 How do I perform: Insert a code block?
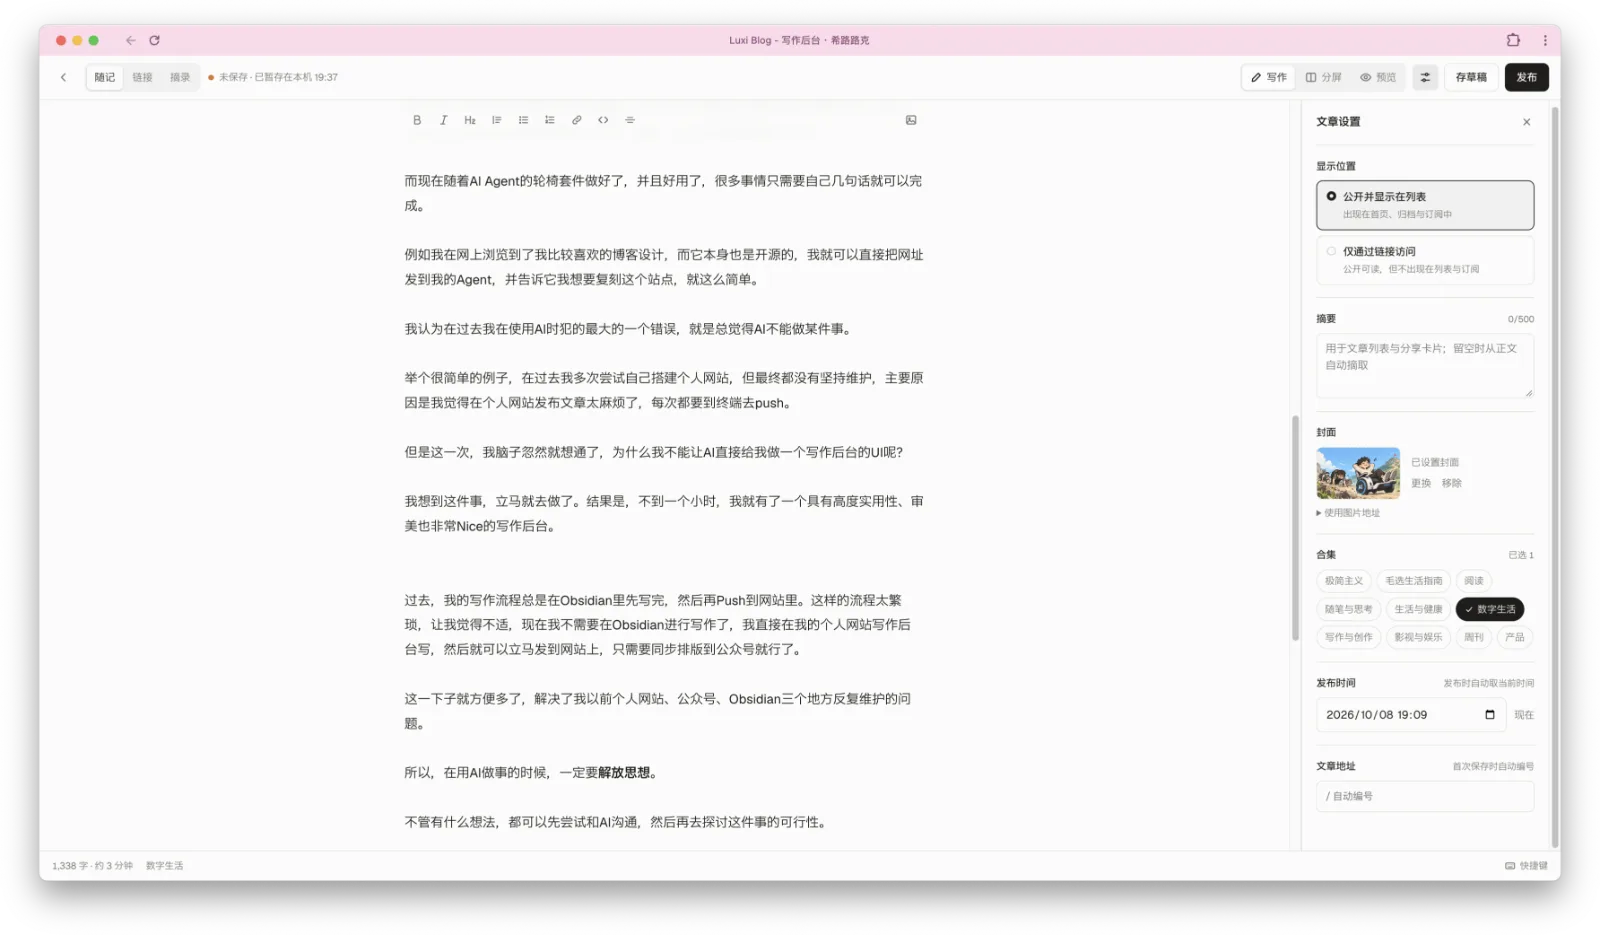point(603,120)
